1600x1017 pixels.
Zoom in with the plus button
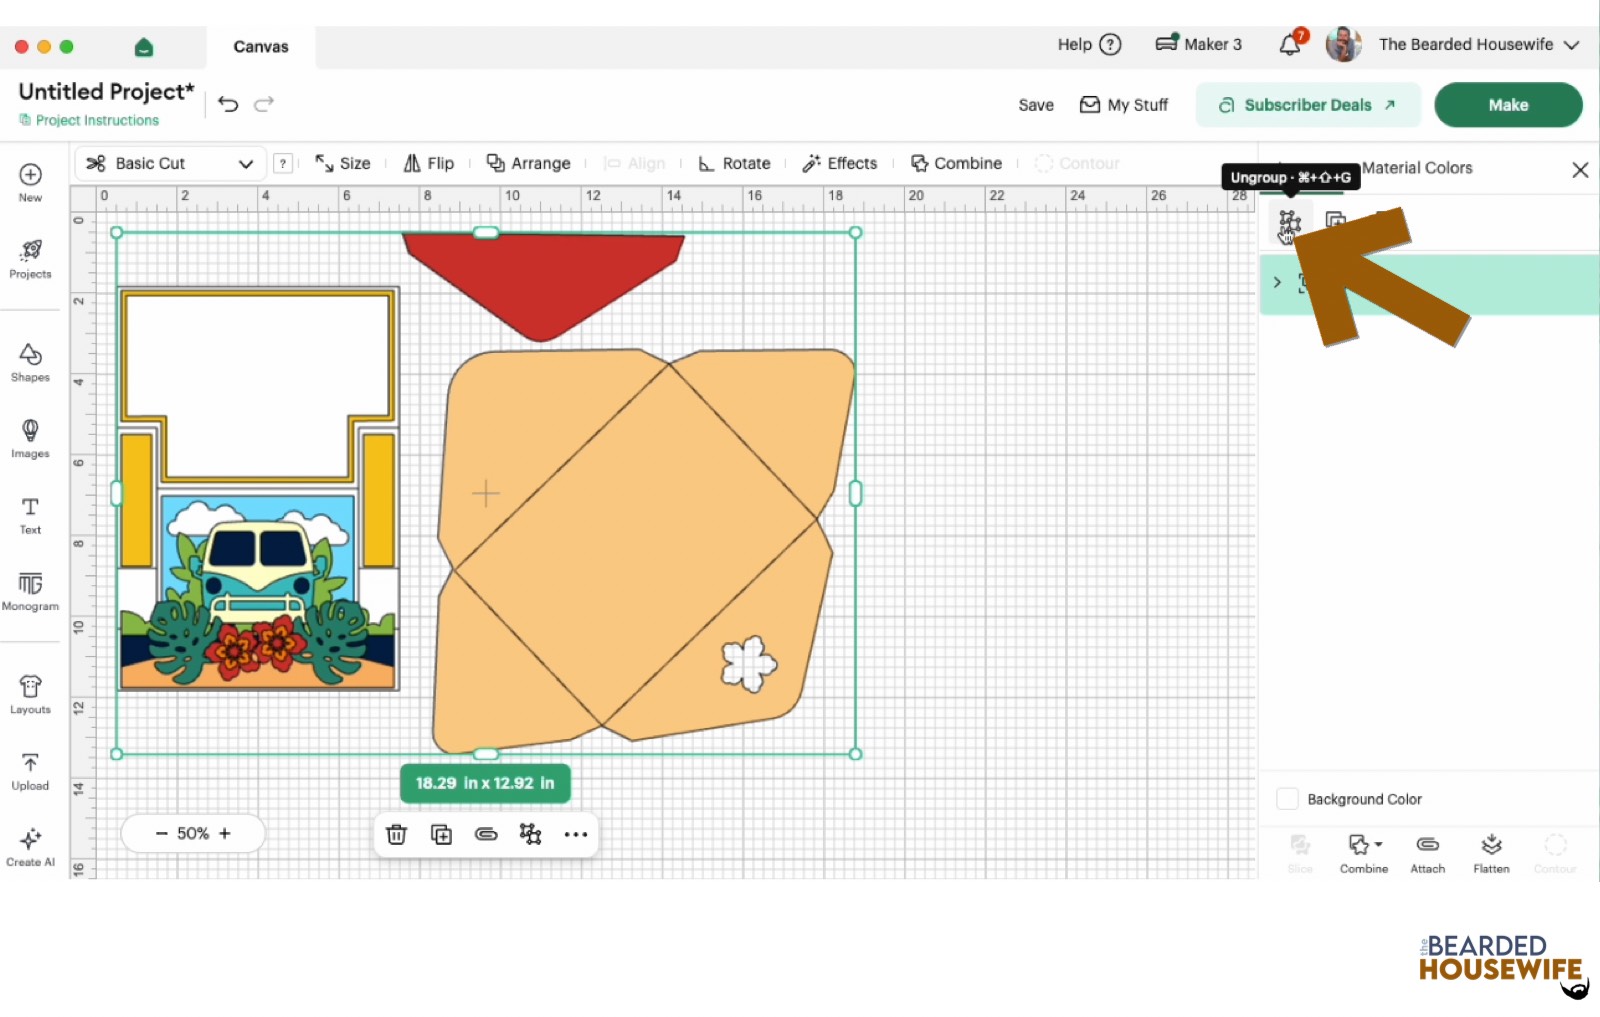click(225, 833)
